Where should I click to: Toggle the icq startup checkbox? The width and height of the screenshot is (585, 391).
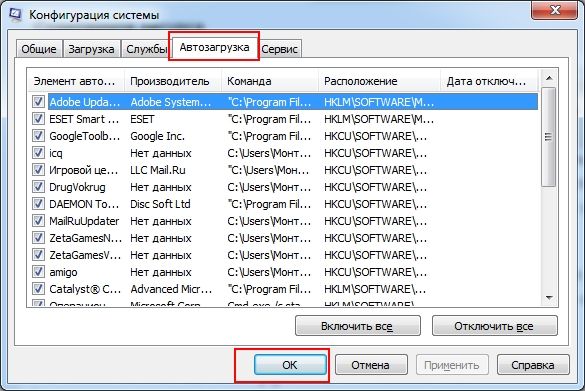38,153
